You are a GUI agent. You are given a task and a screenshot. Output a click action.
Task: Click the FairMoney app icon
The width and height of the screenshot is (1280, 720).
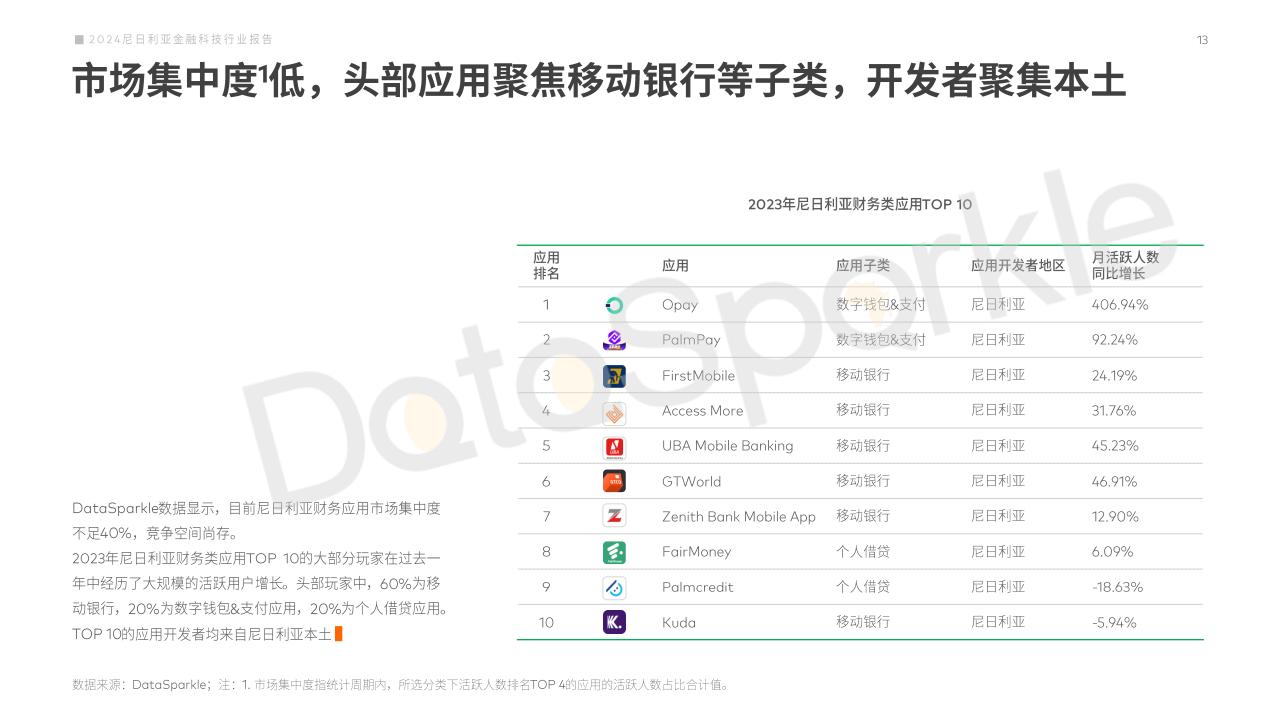[x=614, y=552]
